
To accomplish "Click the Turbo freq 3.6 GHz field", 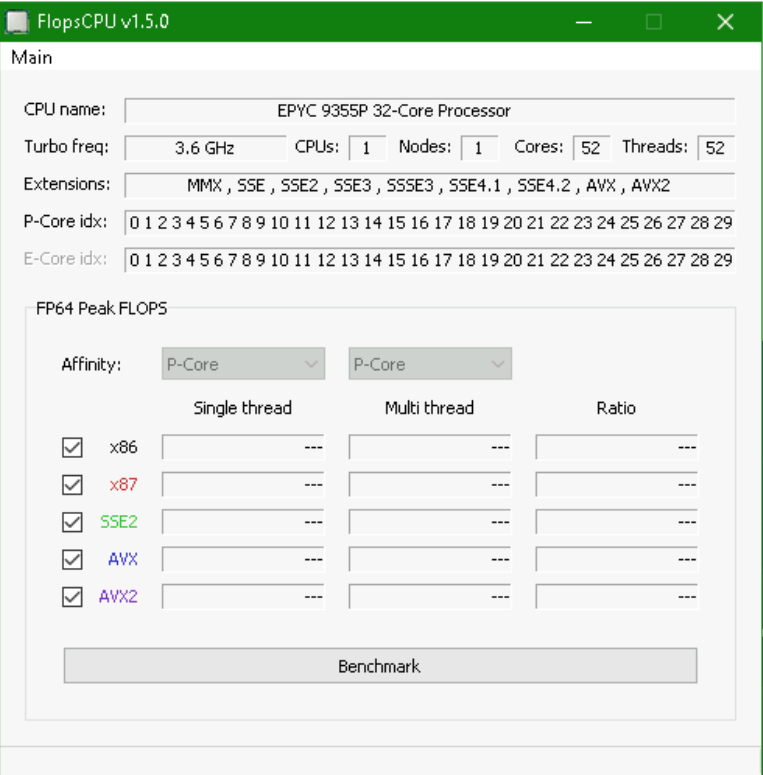I will tap(205, 148).
